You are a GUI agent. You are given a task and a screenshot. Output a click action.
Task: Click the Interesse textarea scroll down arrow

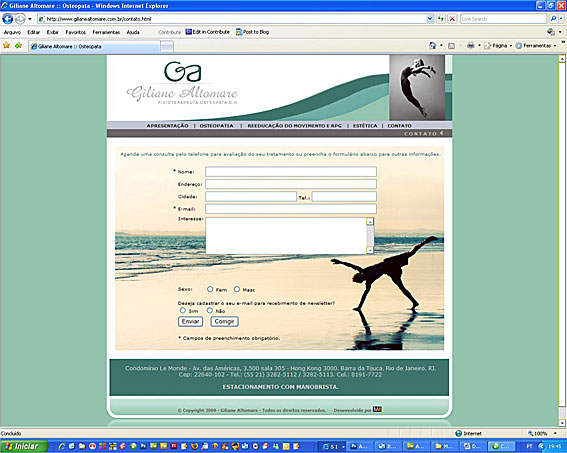[x=370, y=250]
